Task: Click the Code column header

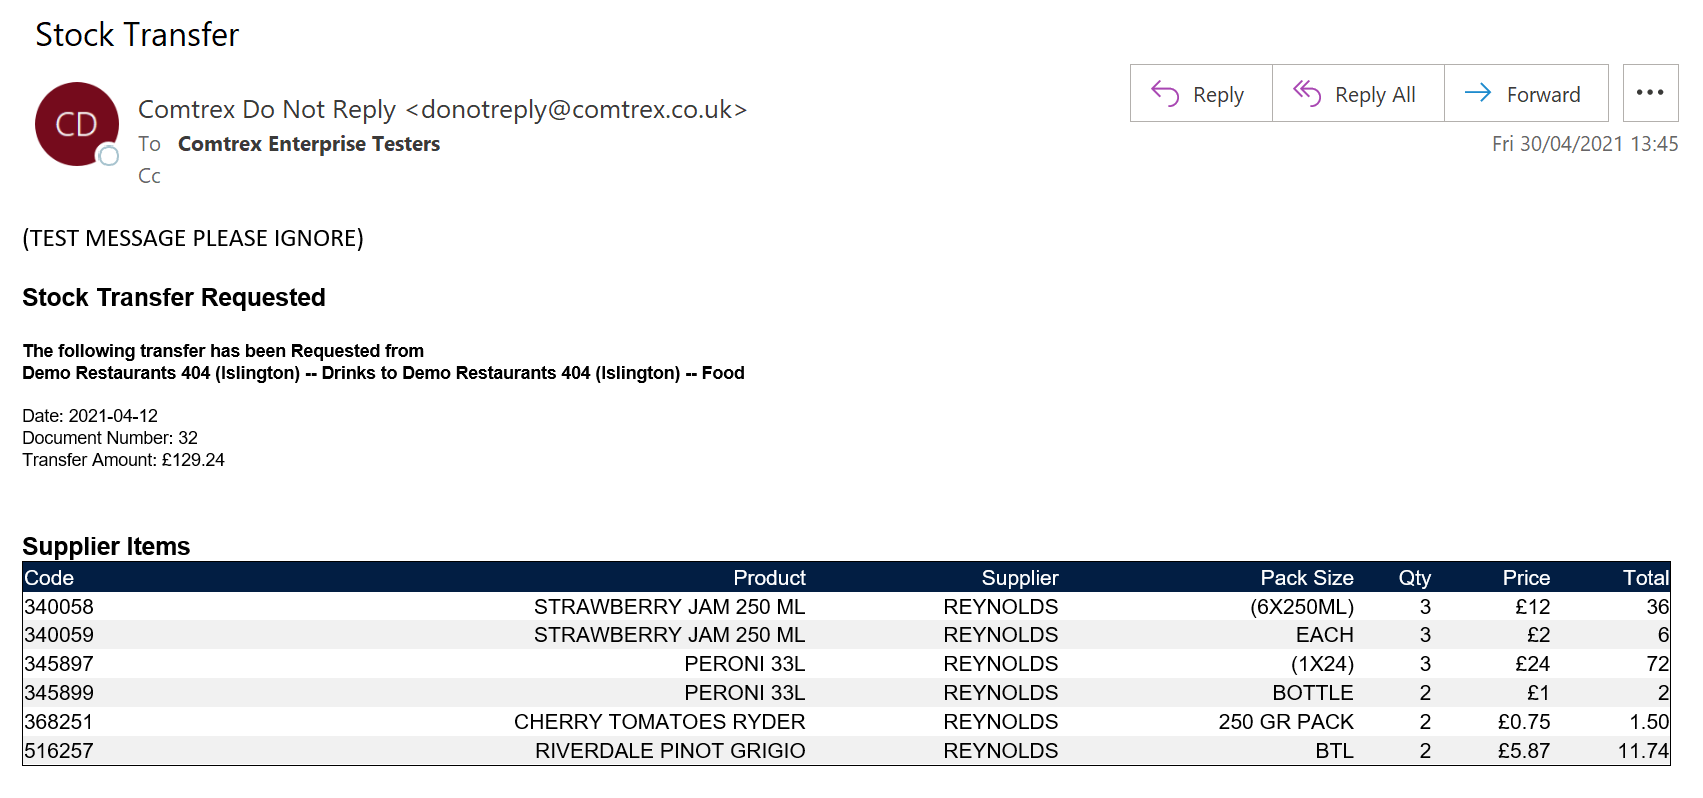Action: (x=49, y=578)
